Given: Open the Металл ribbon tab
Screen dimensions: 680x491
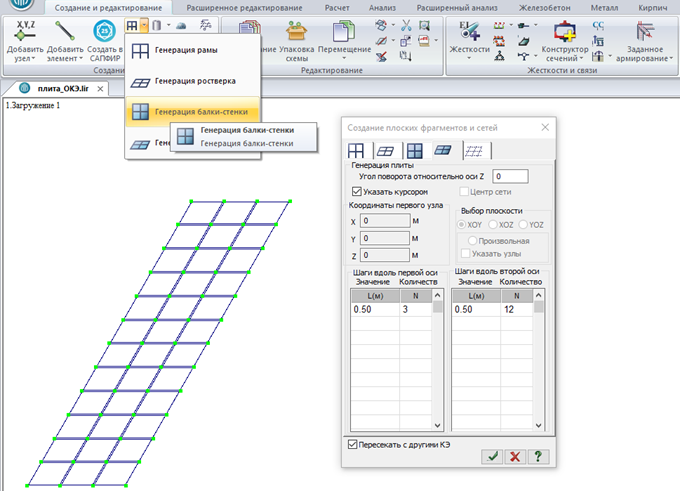Looking at the screenshot, I should pos(604,8).
